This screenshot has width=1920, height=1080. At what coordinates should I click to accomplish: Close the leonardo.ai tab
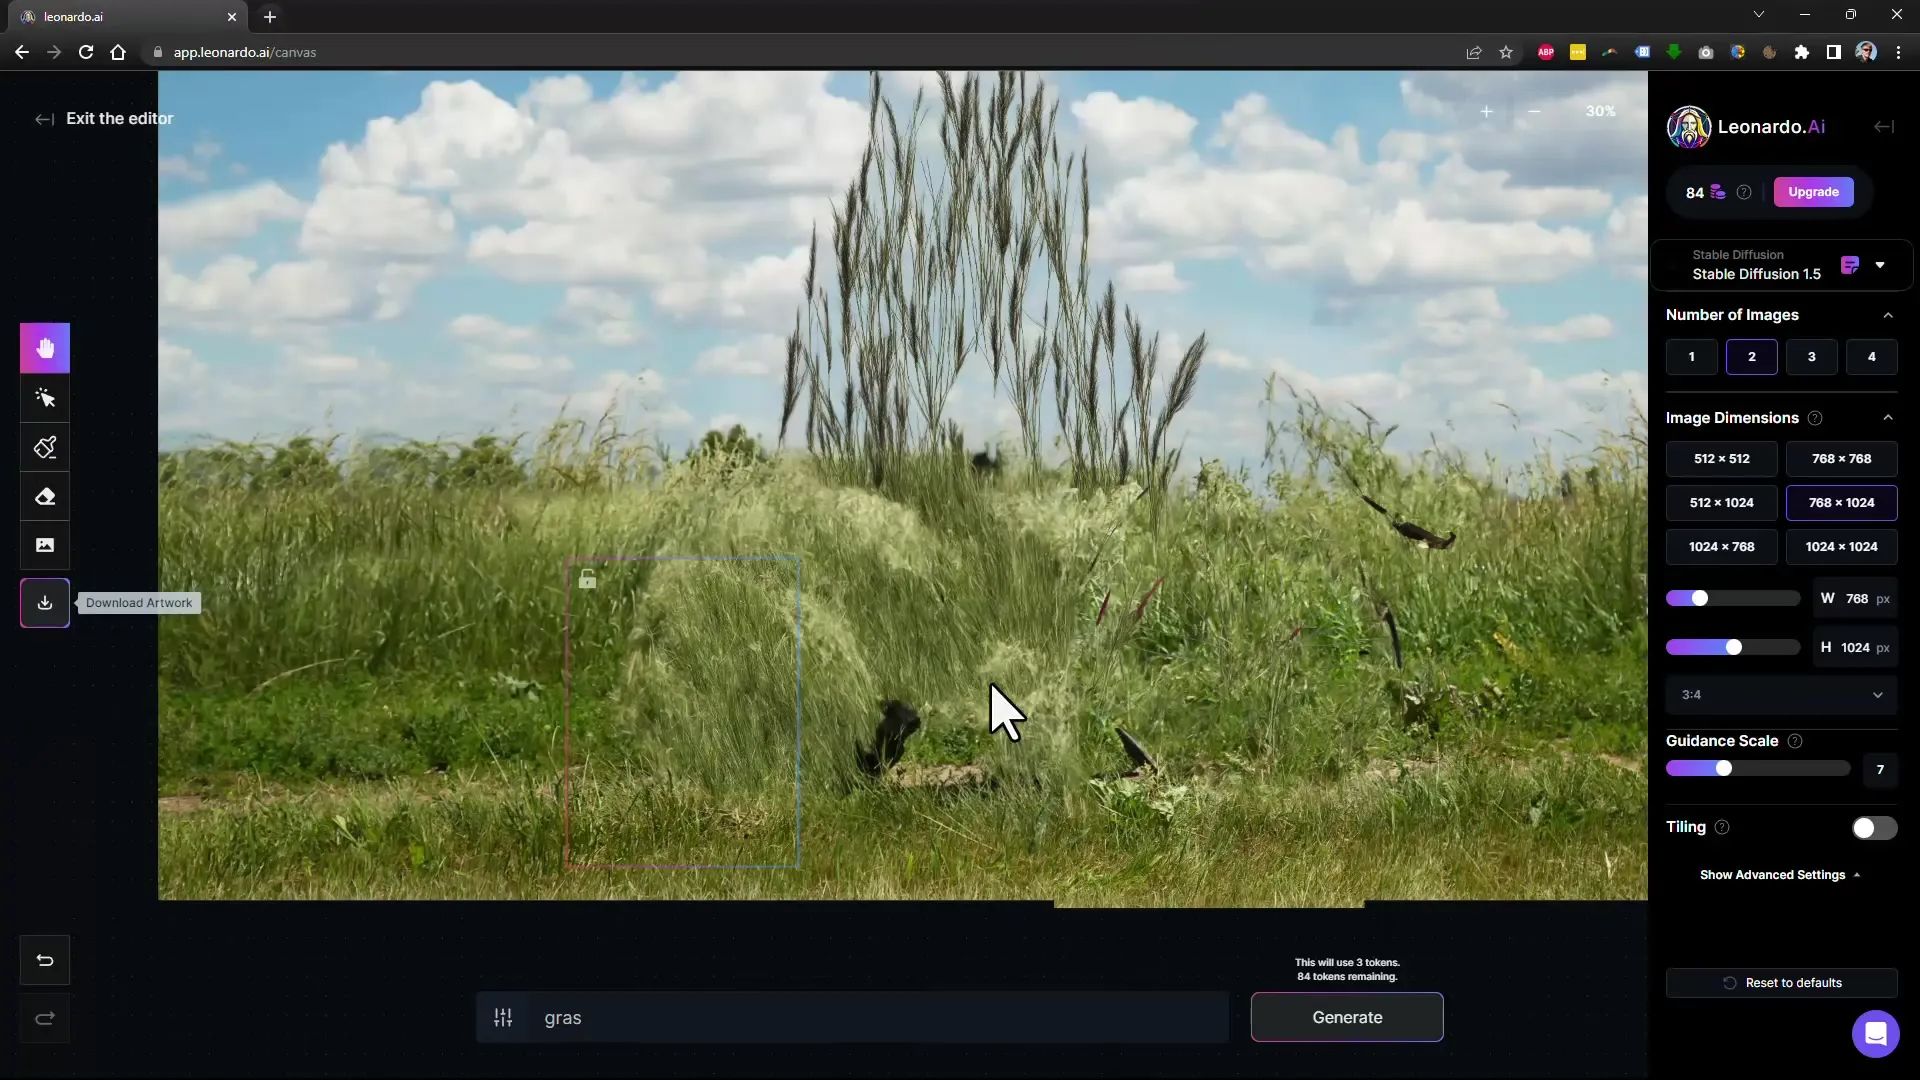[x=232, y=17]
